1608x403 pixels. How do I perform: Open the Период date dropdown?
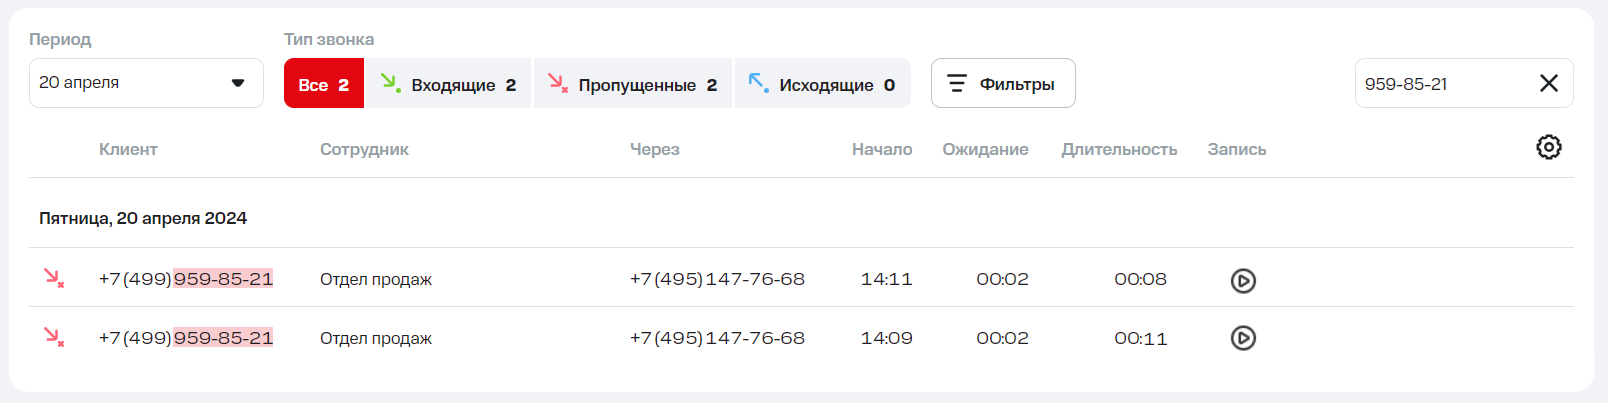click(x=146, y=83)
